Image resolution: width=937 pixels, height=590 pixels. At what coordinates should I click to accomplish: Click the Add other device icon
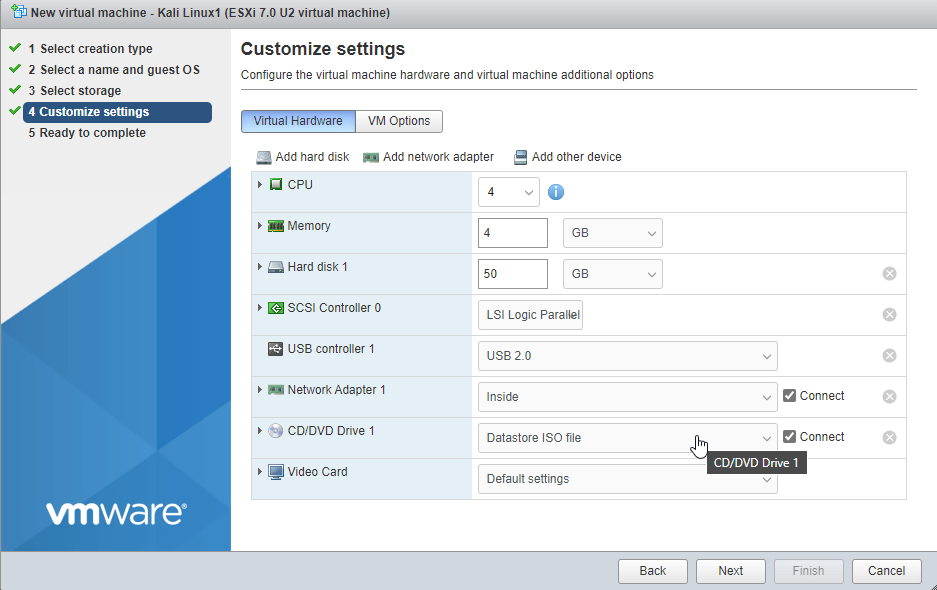tap(520, 157)
